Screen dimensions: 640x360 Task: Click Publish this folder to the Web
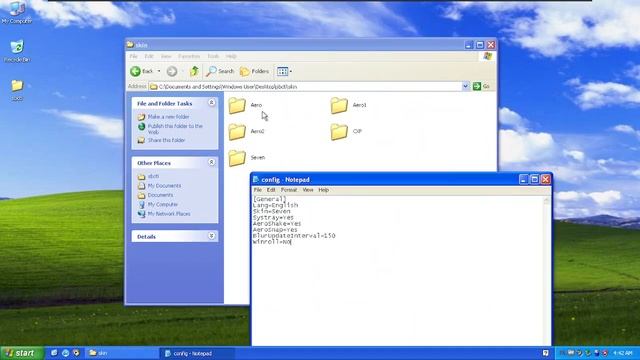coord(175,129)
